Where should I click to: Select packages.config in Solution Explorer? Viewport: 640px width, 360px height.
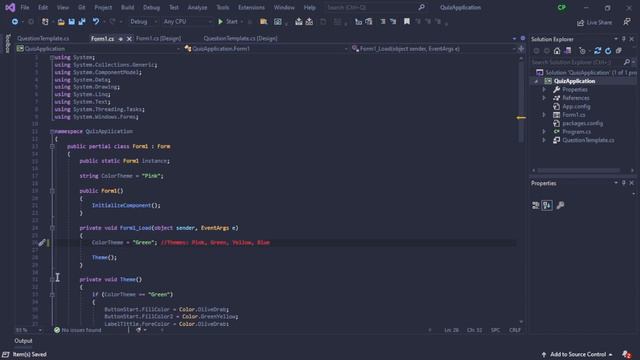(582, 123)
